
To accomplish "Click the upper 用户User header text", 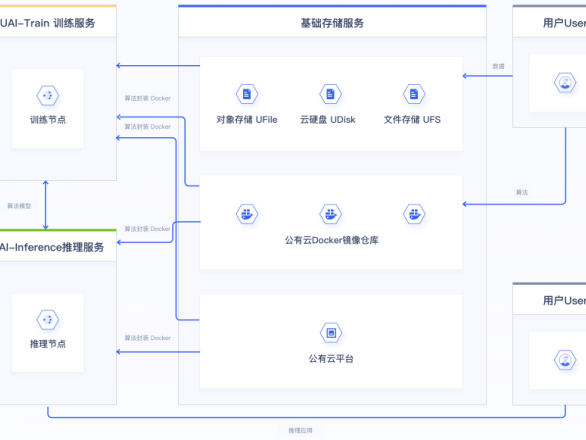I will (x=564, y=23).
